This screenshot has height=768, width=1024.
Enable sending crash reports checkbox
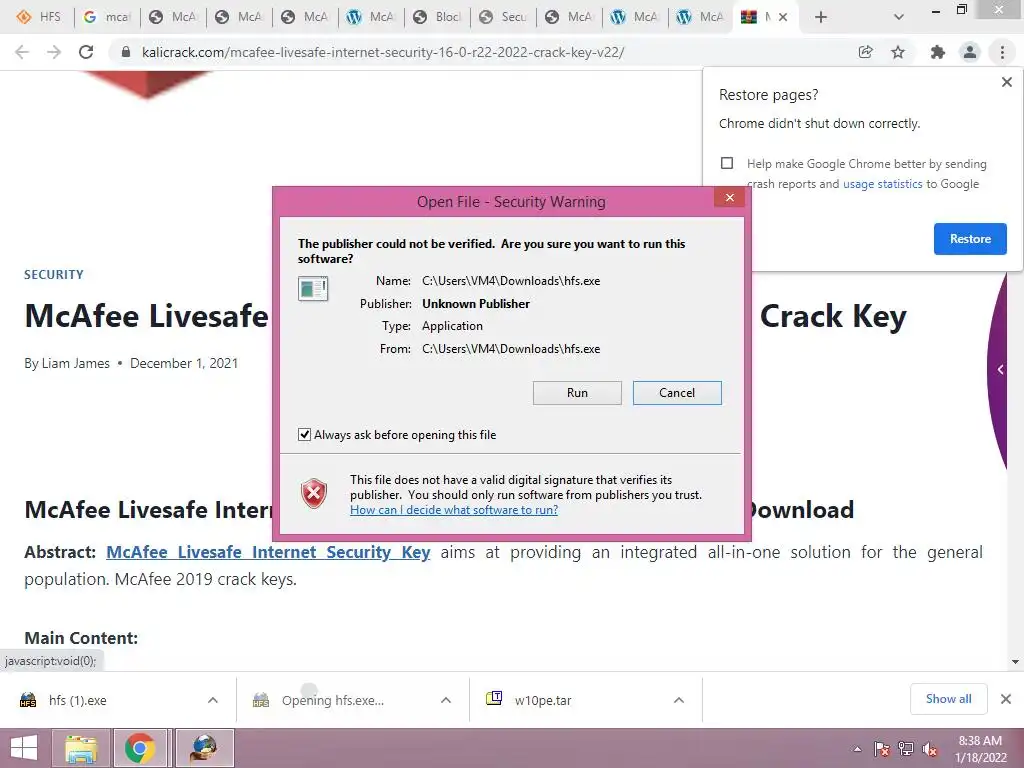pos(727,163)
